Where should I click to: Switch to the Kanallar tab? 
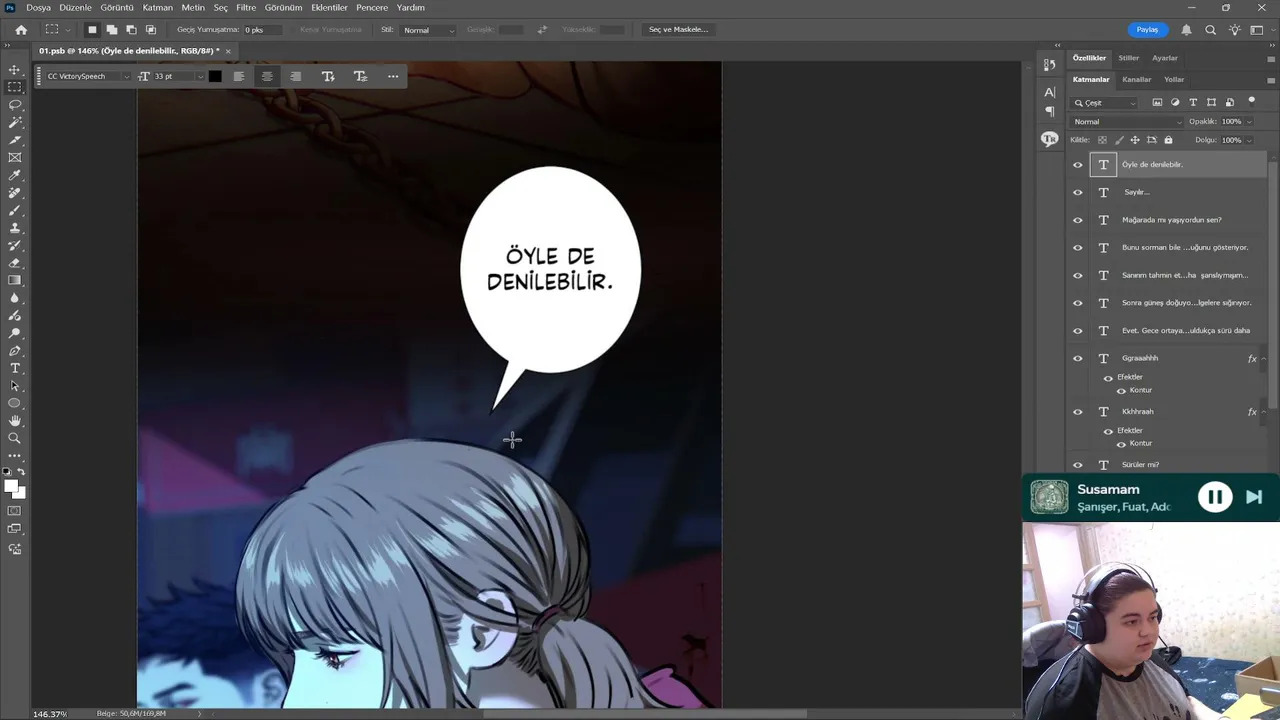pyautogui.click(x=1137, y=79)
